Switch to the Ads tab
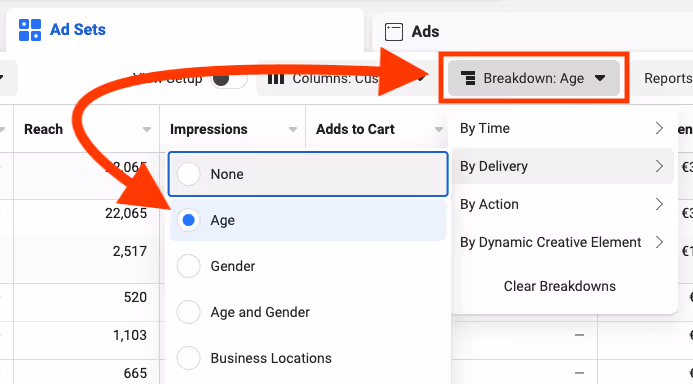Viewport: 693px width, 384px height. (532, 32)
